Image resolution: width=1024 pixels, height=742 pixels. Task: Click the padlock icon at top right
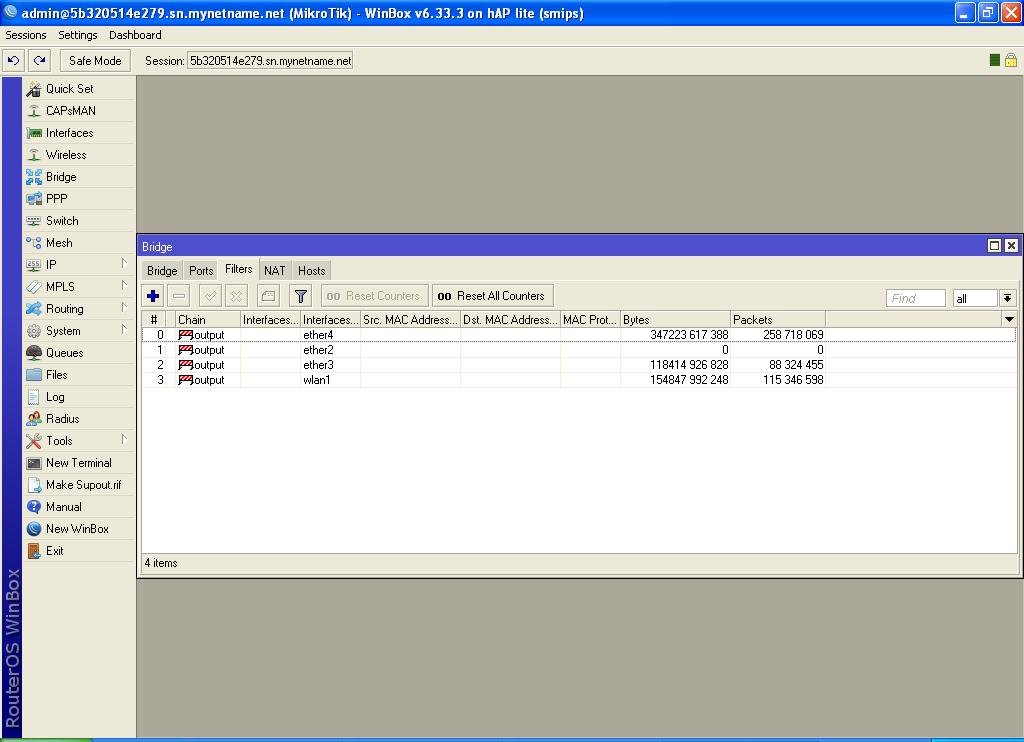click(x=1010, y=60)
